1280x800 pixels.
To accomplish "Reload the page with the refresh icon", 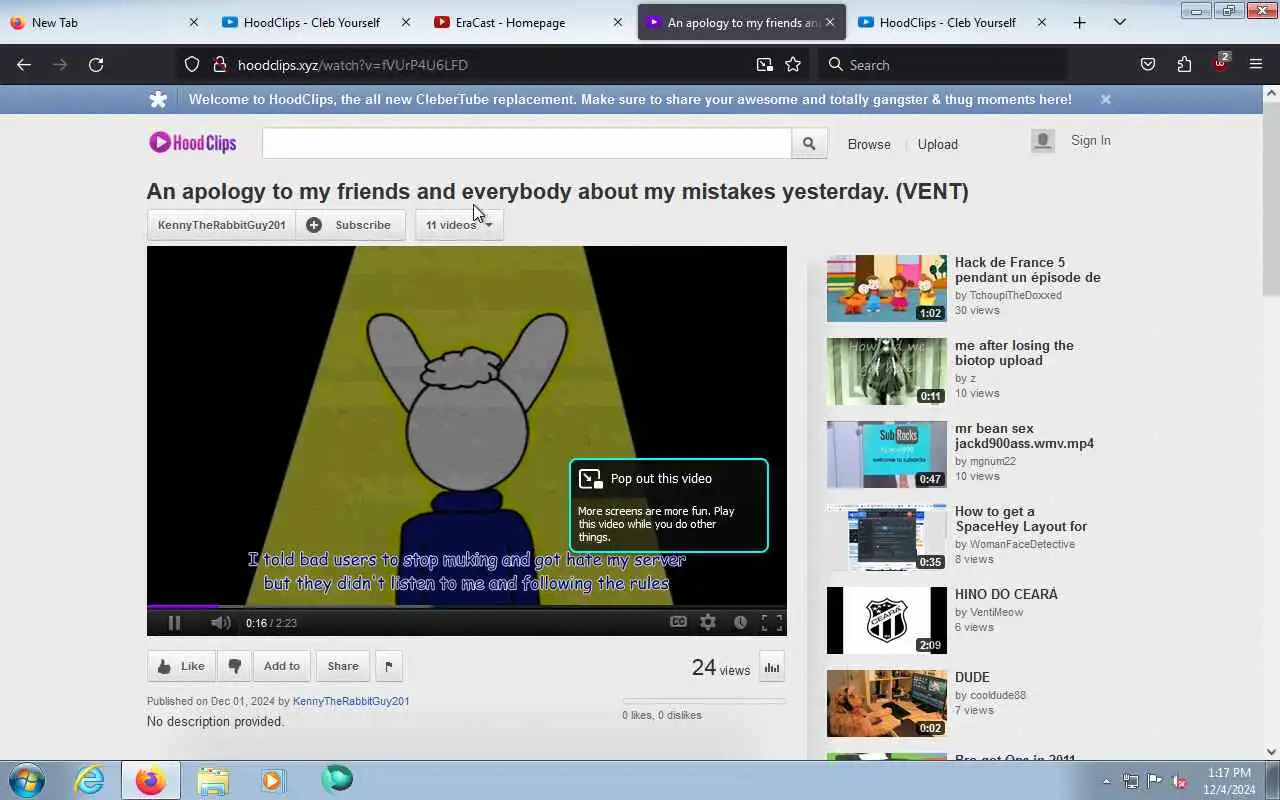I will pos(96,64).
